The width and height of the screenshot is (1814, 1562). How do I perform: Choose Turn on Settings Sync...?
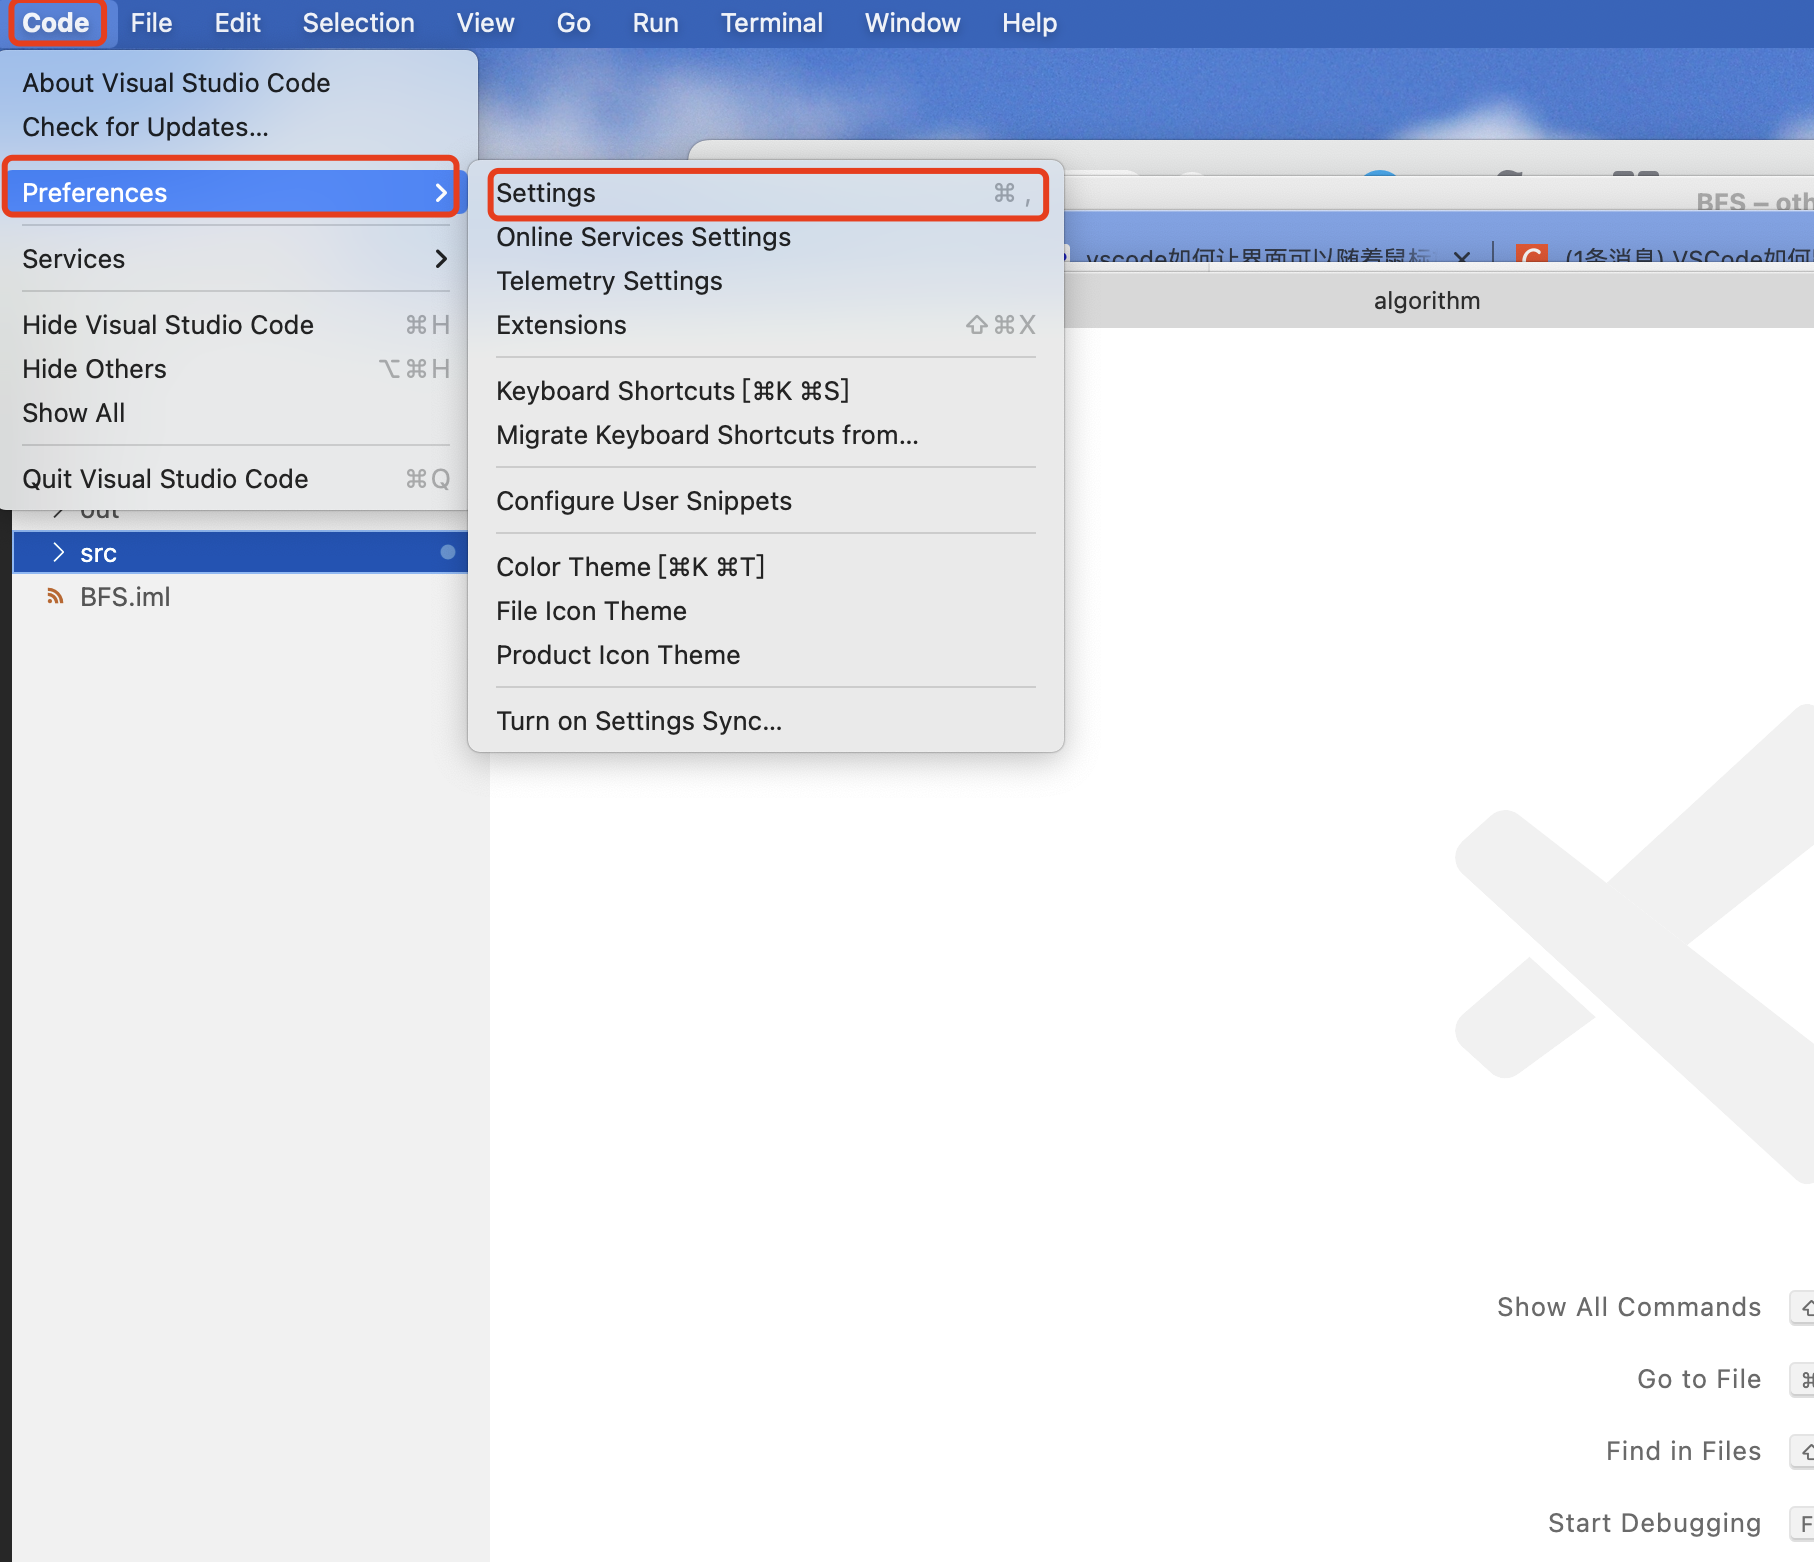(x=766, y=721)
